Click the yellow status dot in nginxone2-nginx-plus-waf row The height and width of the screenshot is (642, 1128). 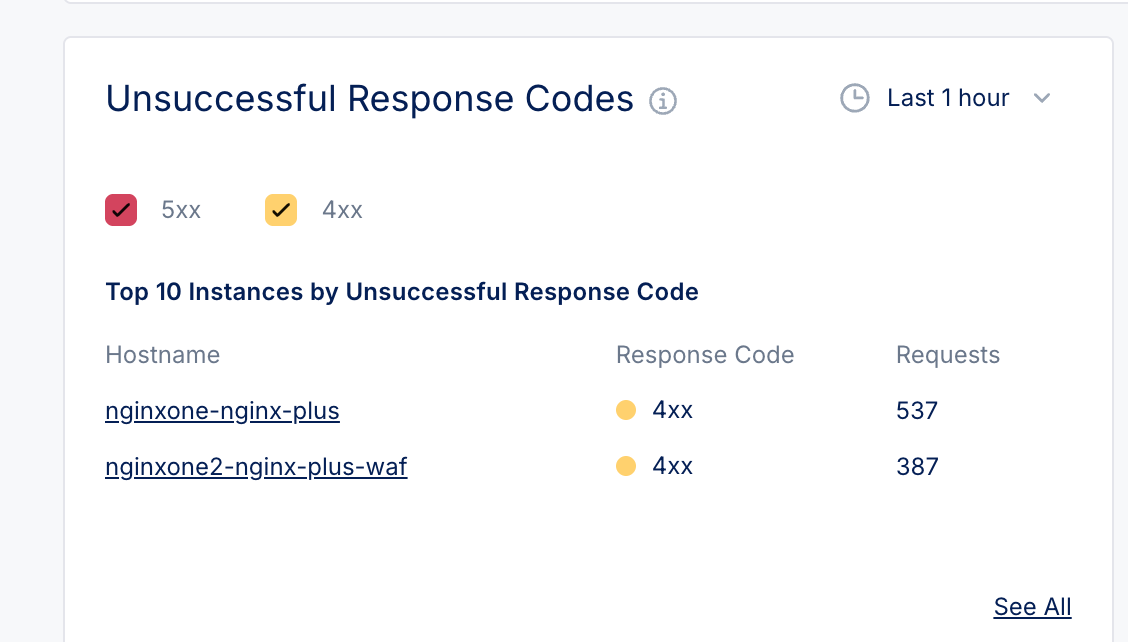pos(626,466)
